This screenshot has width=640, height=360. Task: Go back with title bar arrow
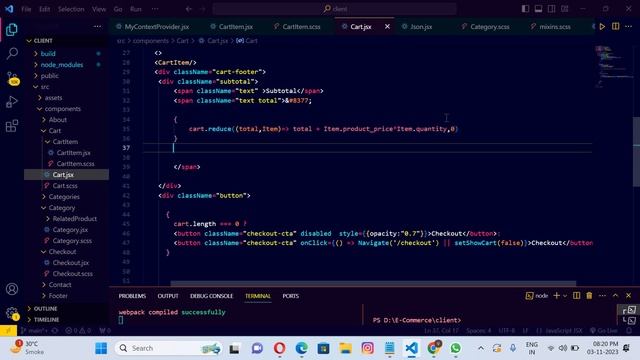189,9
